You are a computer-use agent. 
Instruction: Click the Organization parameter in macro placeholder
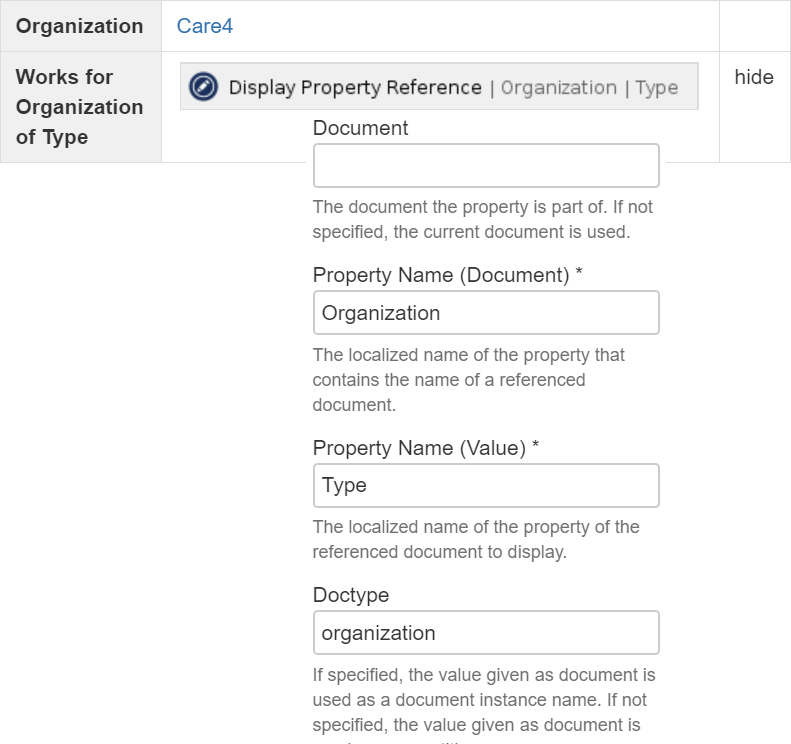pos(558,87)
